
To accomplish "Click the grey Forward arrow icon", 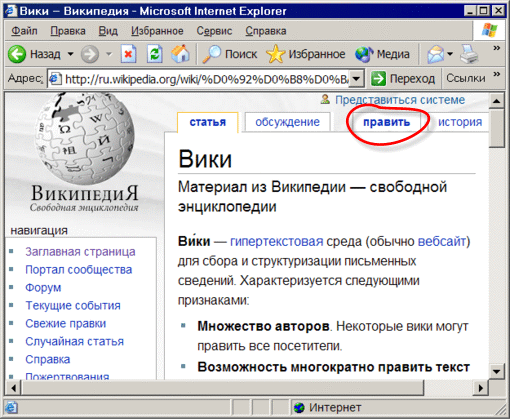I will tap(90, 54).
